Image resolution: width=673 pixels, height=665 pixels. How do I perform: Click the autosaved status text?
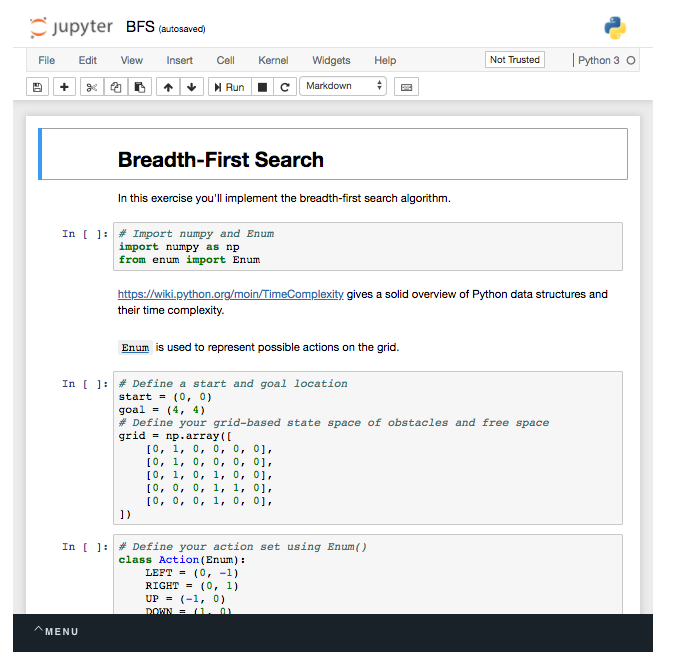[182, 29]
